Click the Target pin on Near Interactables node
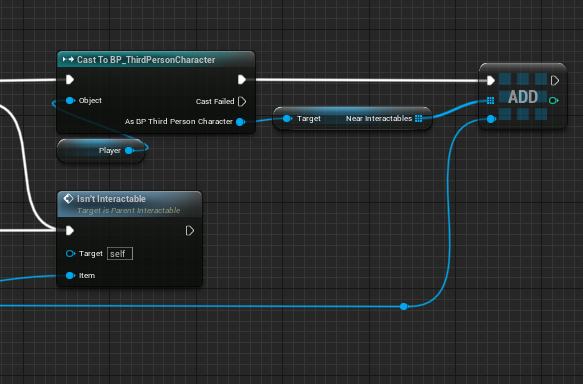Viewport: 583px width, 384px height. point(287,119)
